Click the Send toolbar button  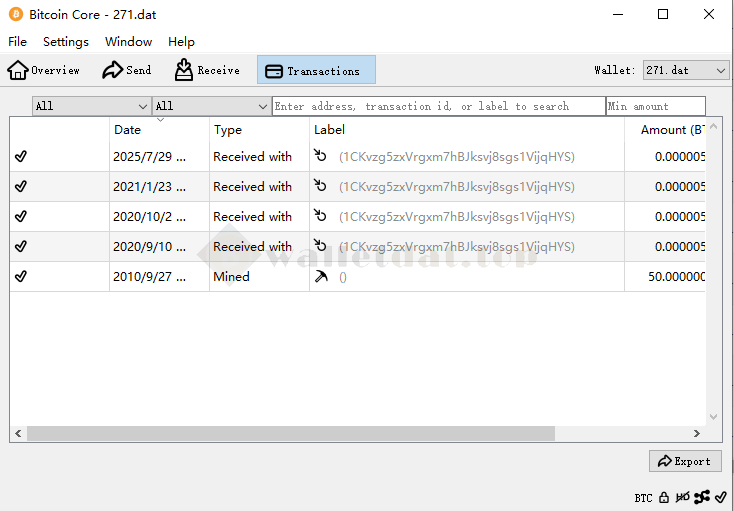click(x=127, y=70)
